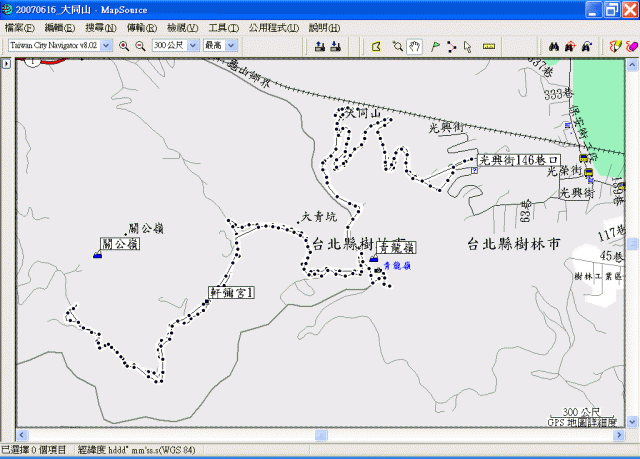This screenshot has height=459, width=640.
Task: Open the 編輯 menu
Action: point(60,28)
